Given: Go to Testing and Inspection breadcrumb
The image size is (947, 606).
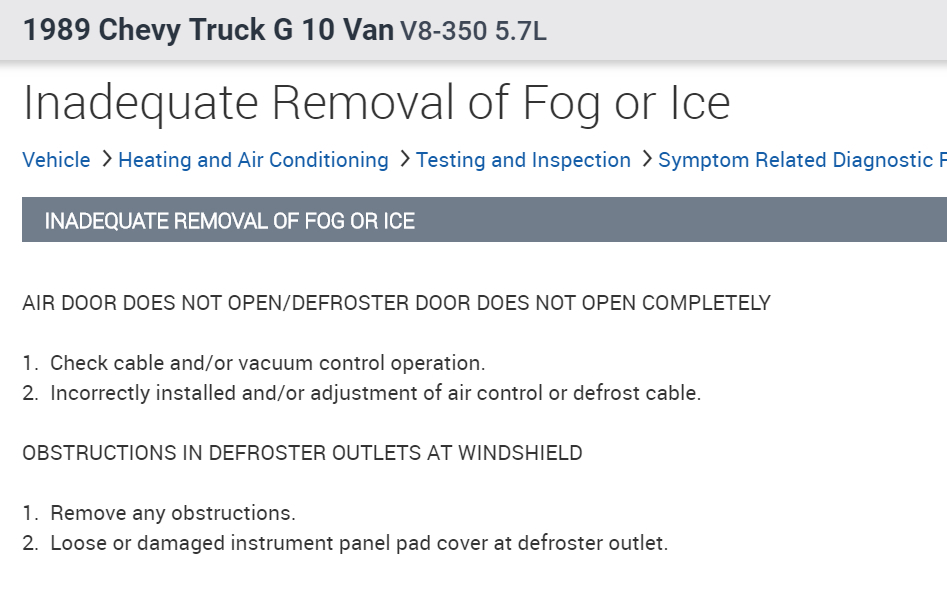Looking at the screenshot, I should [523, 160].
